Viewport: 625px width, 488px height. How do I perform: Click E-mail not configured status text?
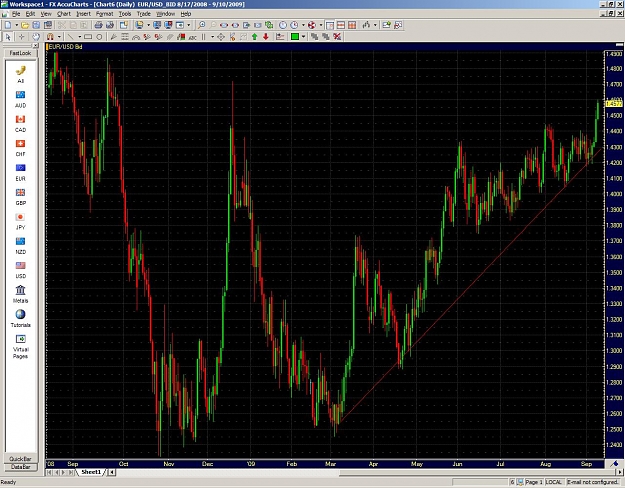coord(592,482)
